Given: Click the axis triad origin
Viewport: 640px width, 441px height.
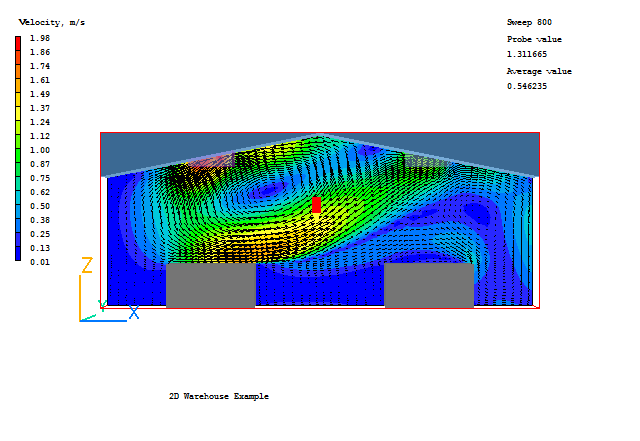Looking at the screenshot, I should tap(81, 320).
